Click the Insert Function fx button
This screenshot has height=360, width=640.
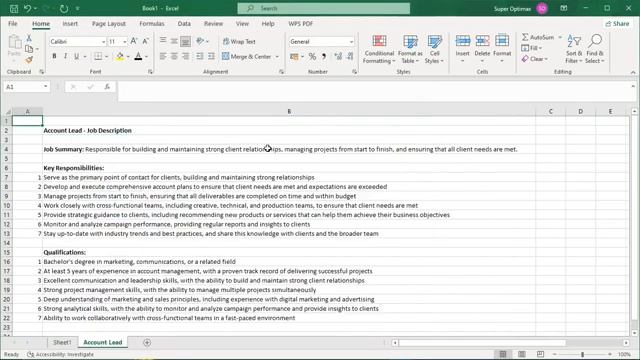[107, 87]
